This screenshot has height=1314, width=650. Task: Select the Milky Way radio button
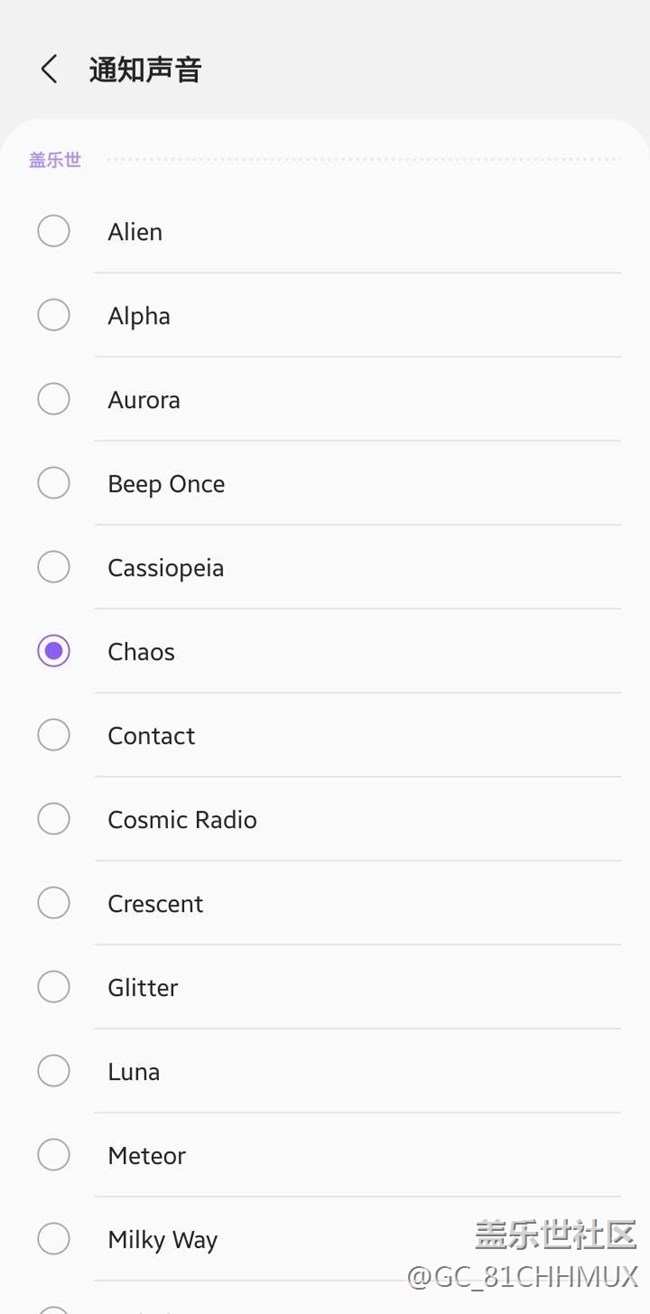tap(53, 1239)
